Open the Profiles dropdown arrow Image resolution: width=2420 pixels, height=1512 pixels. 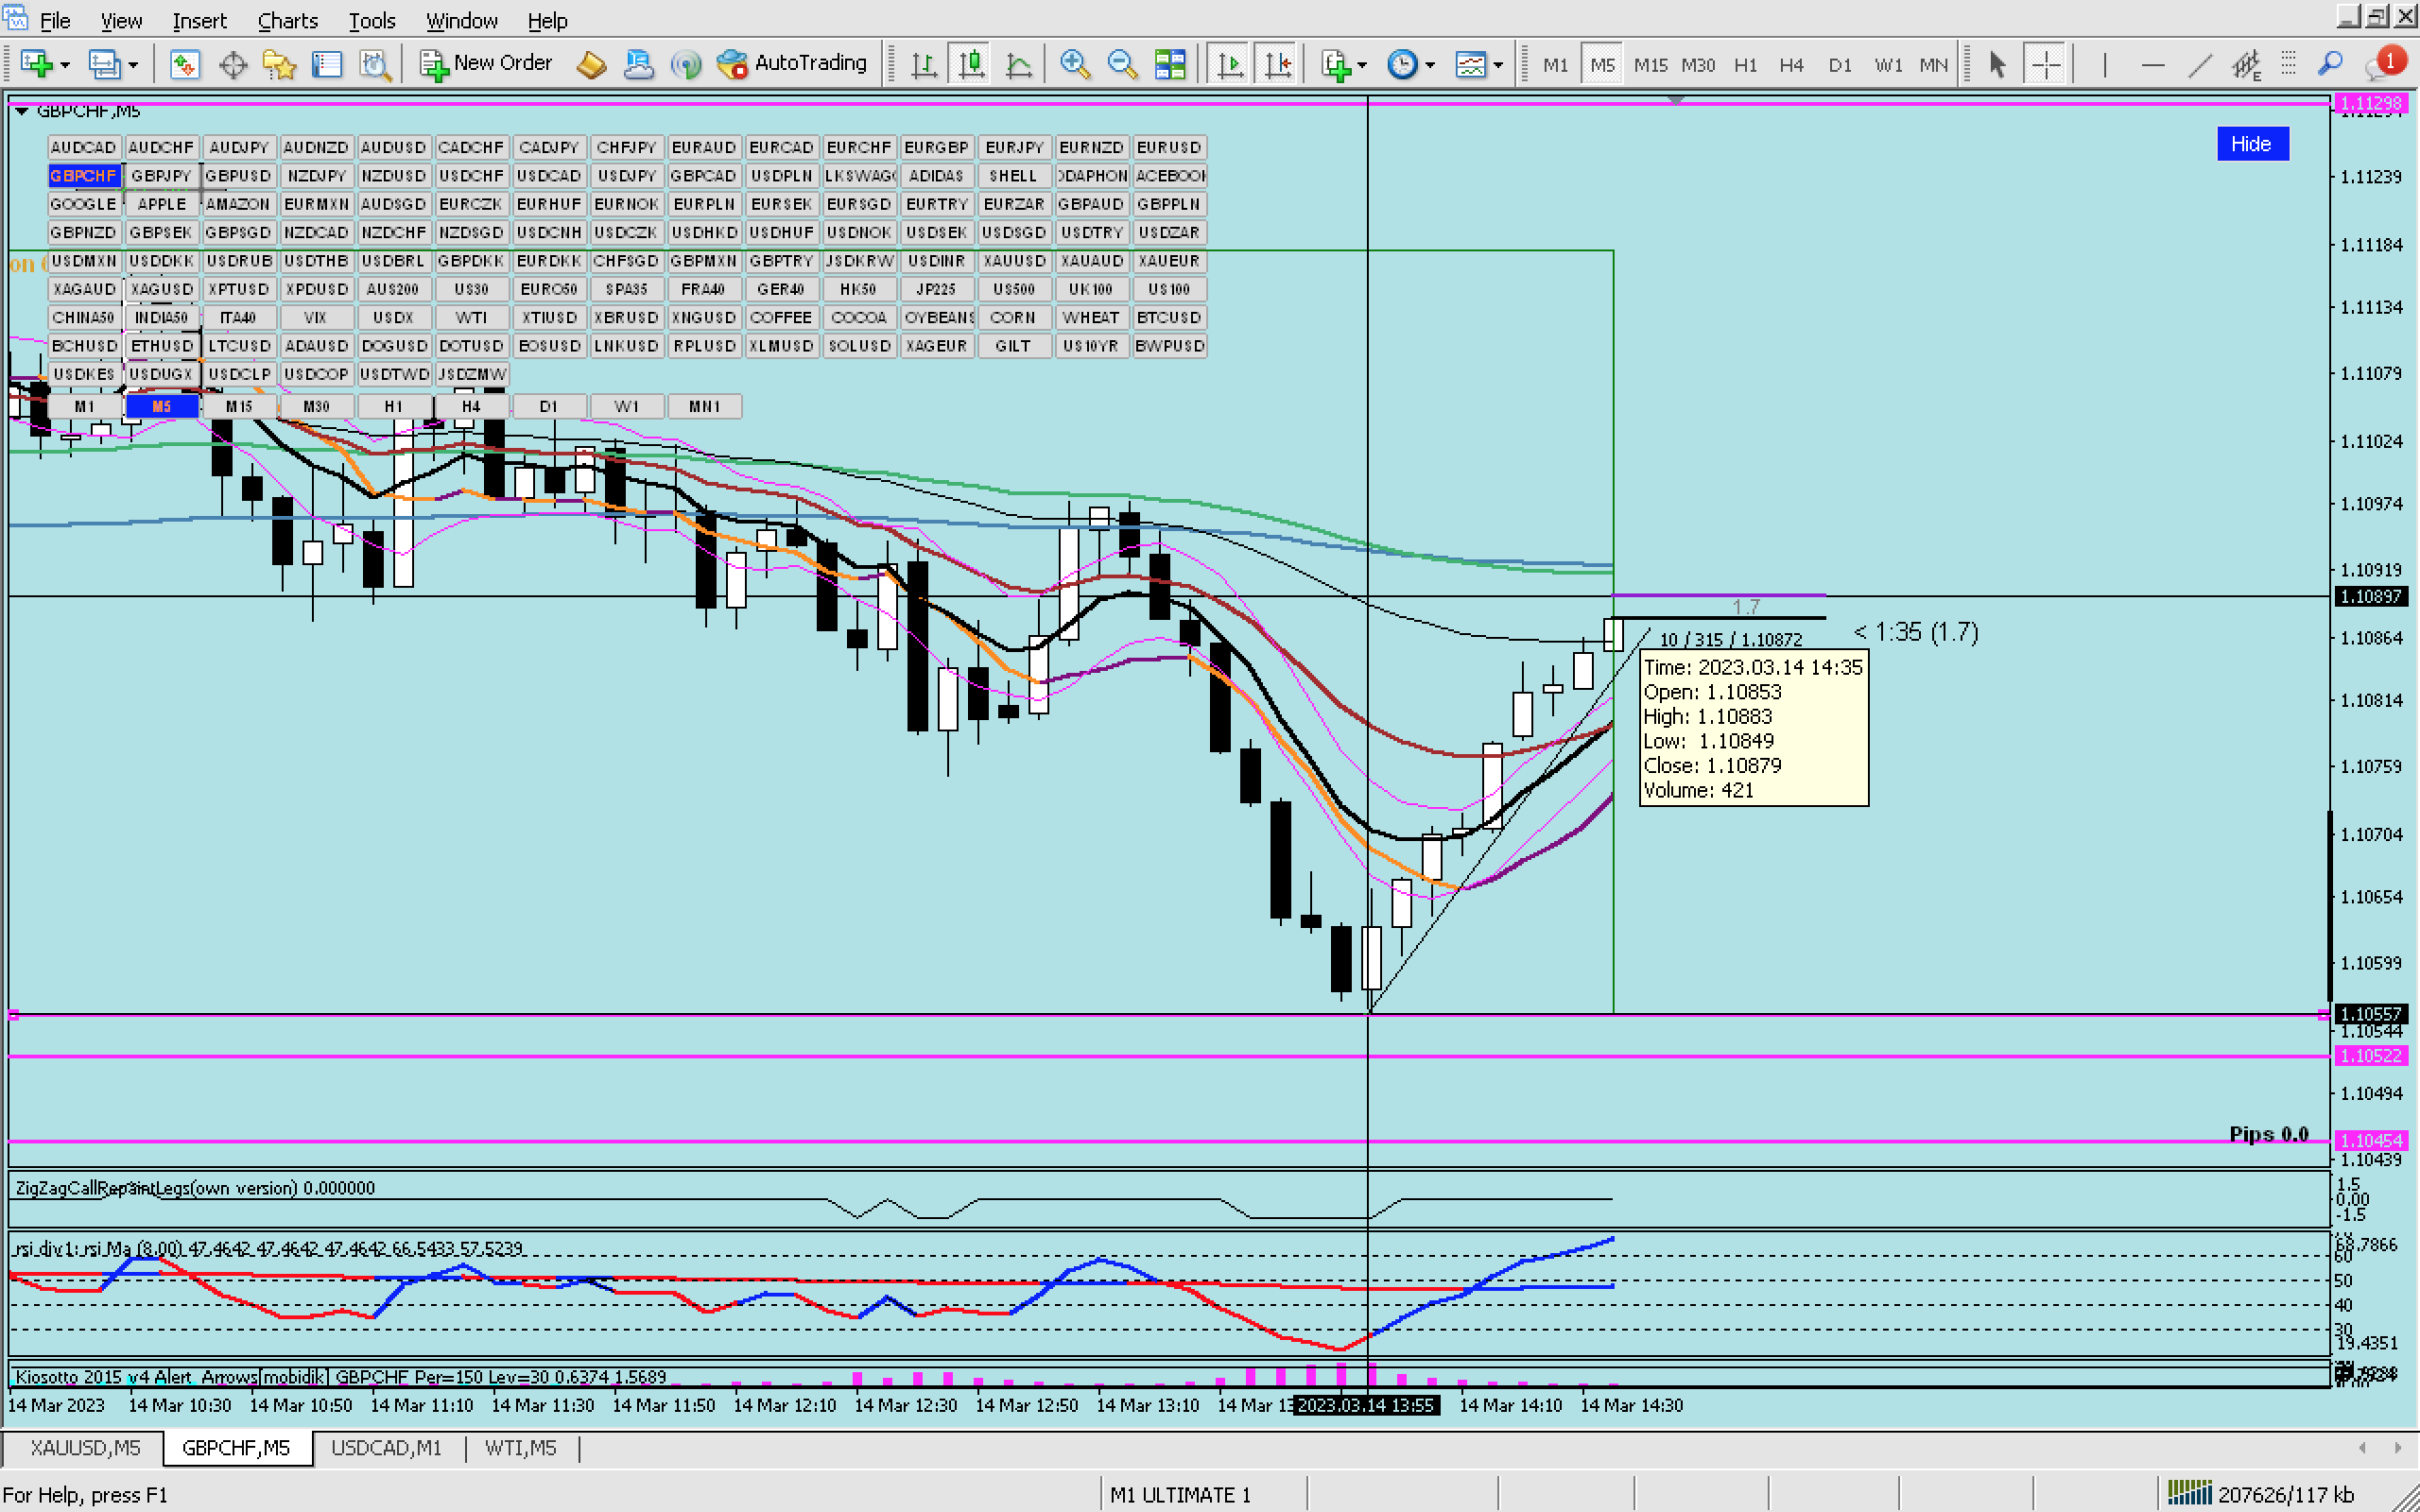click(133, 66)
